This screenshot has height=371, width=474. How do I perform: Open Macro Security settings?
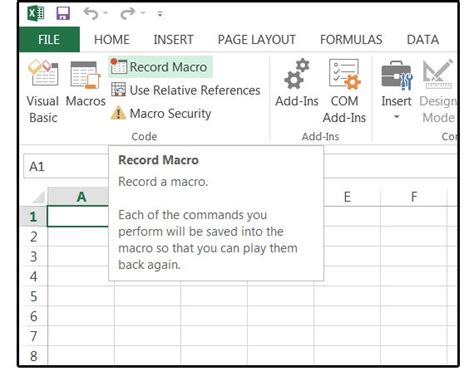161,113
